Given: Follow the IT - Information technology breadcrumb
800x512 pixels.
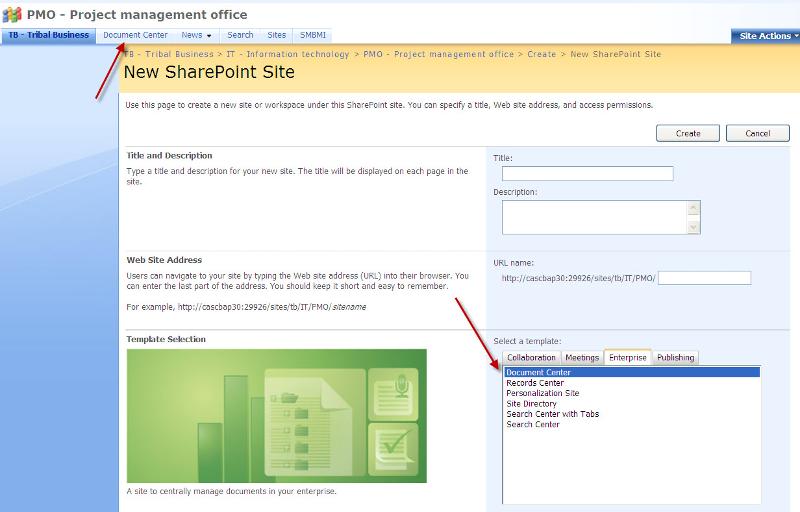Looking at the screenshot, I should coord(288,54).
